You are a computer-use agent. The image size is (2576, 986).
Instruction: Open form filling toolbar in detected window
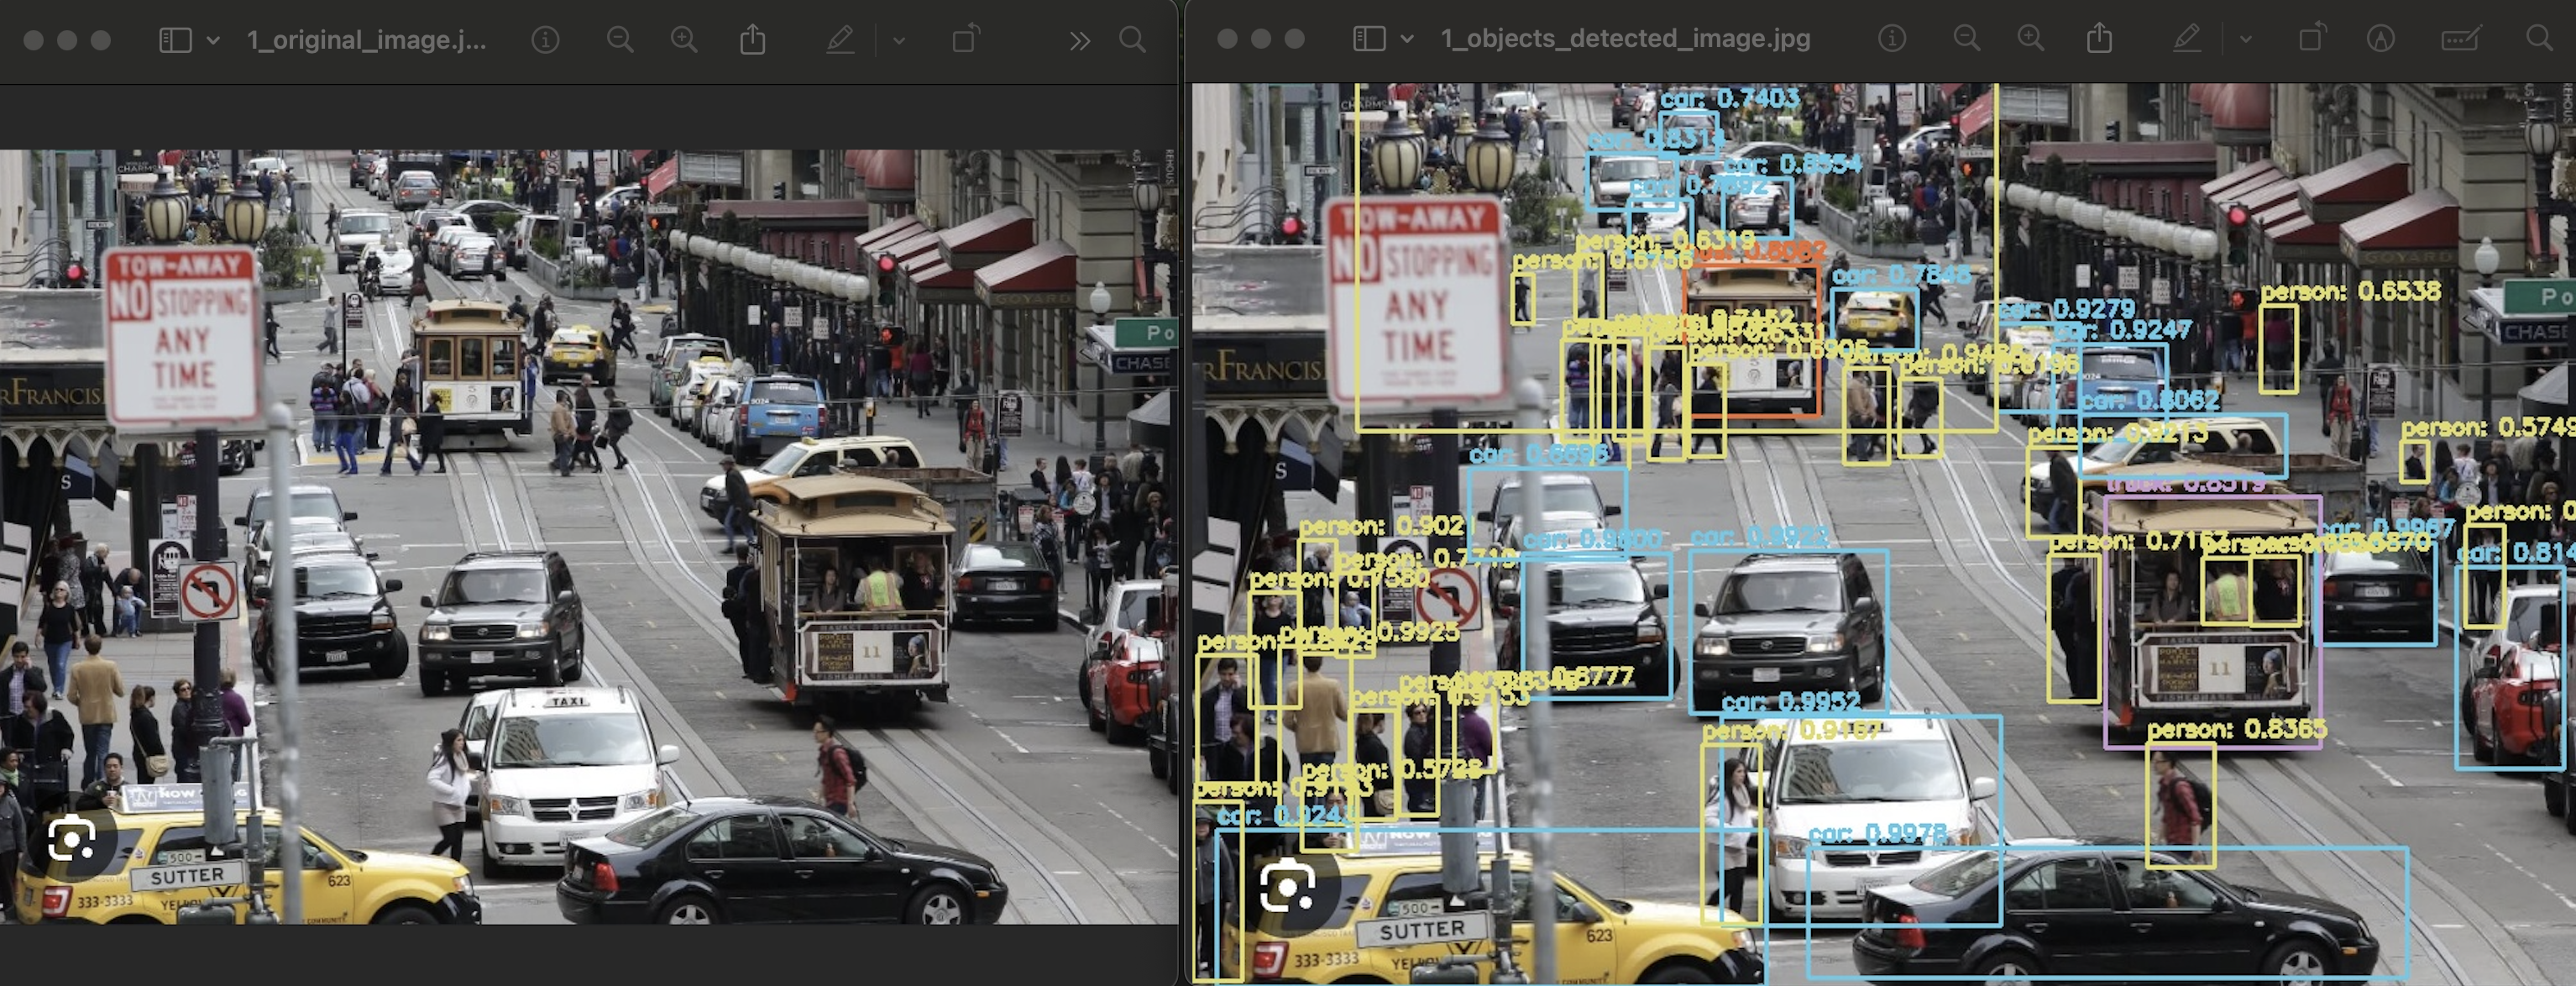click(x=2460, y=39)
